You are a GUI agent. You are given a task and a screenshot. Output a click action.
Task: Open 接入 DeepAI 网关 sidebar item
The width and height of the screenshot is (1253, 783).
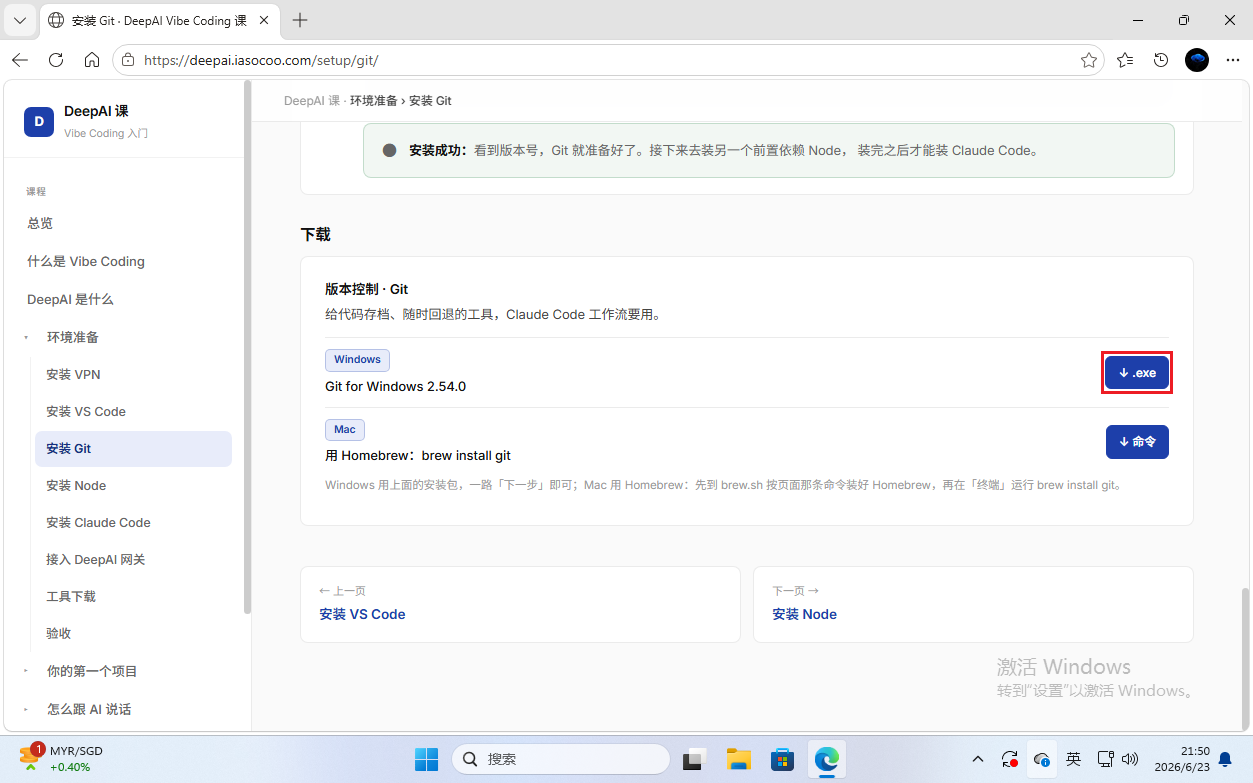click(96, 559)
